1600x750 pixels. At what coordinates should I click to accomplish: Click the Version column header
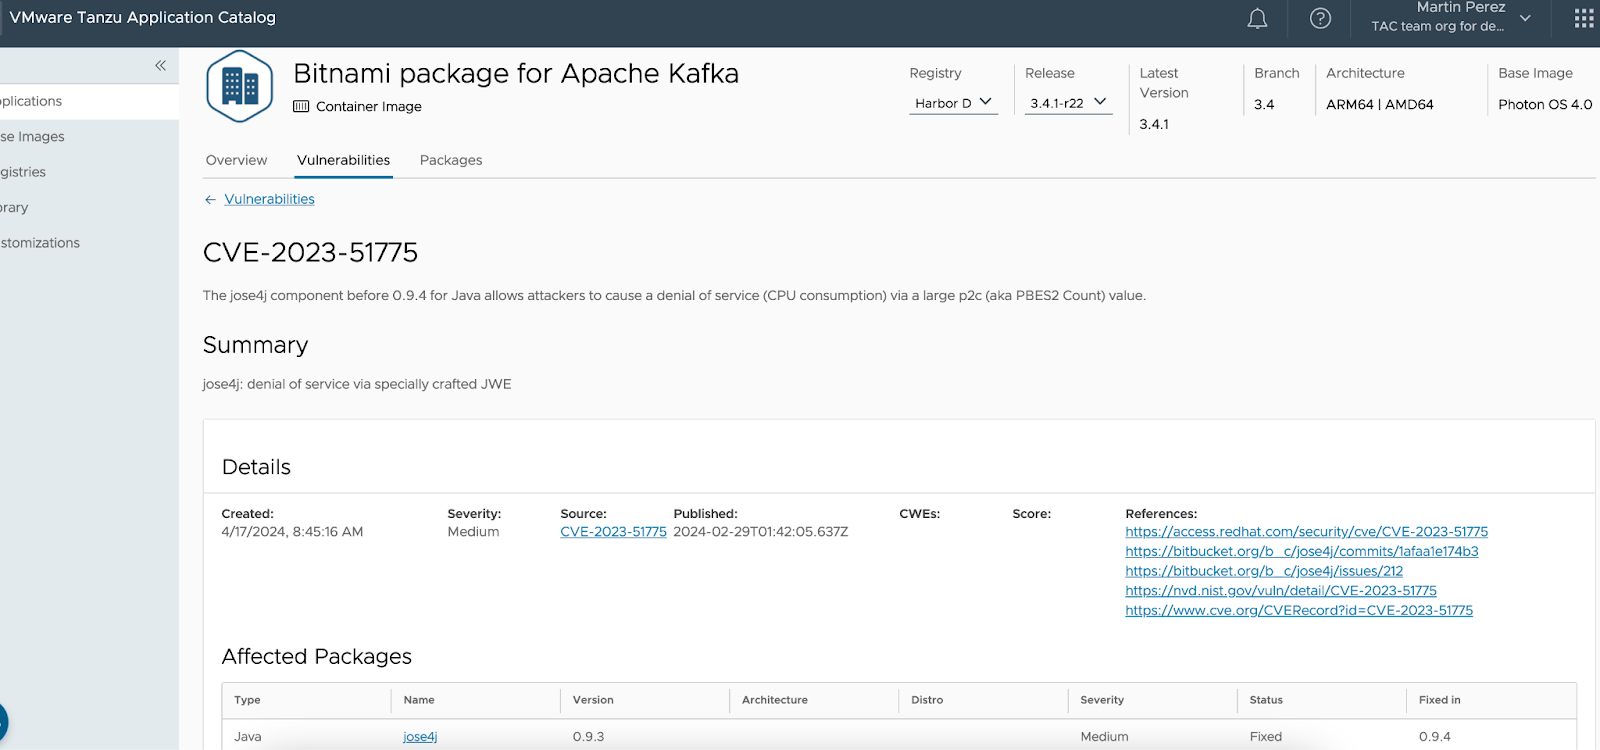[x=593, y=700]
